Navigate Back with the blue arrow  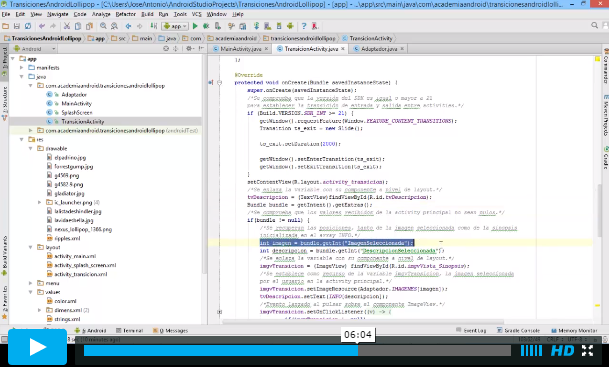(x=129, y=26)
